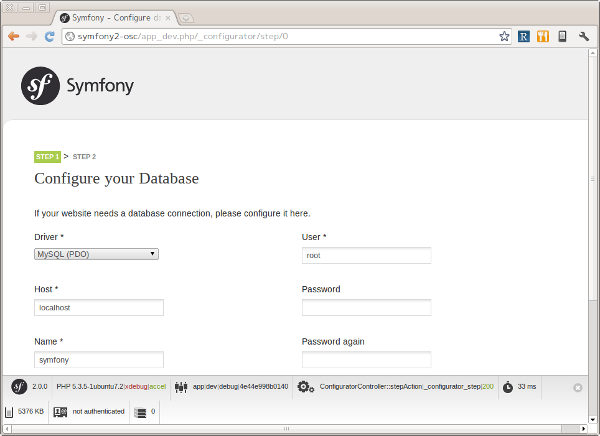
Task: Close the web debug toolbar
Action: tap(578, 388)
